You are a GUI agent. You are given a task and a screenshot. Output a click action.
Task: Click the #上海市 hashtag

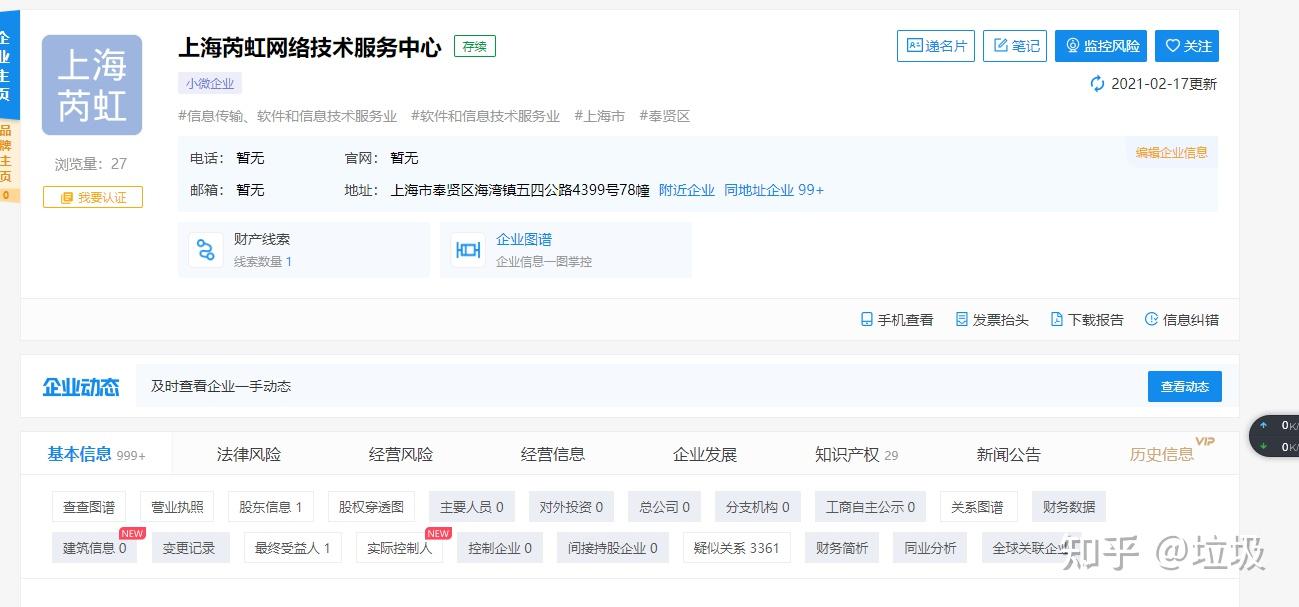(x=599, y=116)
